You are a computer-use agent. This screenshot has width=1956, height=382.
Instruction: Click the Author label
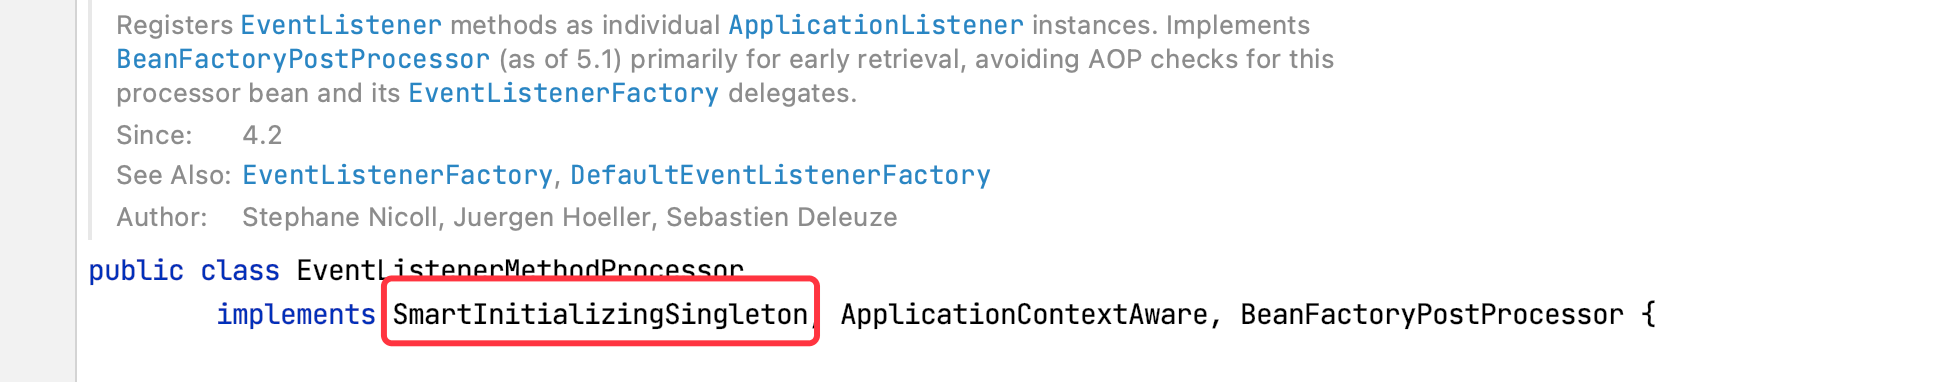click(x=162, y=217)
